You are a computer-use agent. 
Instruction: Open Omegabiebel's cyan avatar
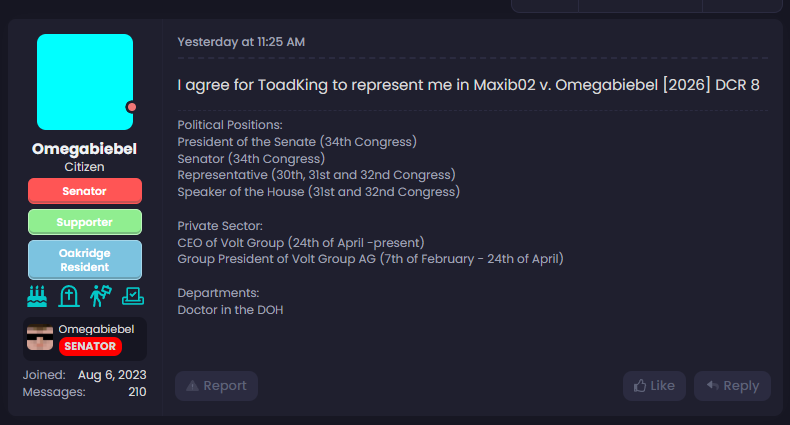point(85,82)
